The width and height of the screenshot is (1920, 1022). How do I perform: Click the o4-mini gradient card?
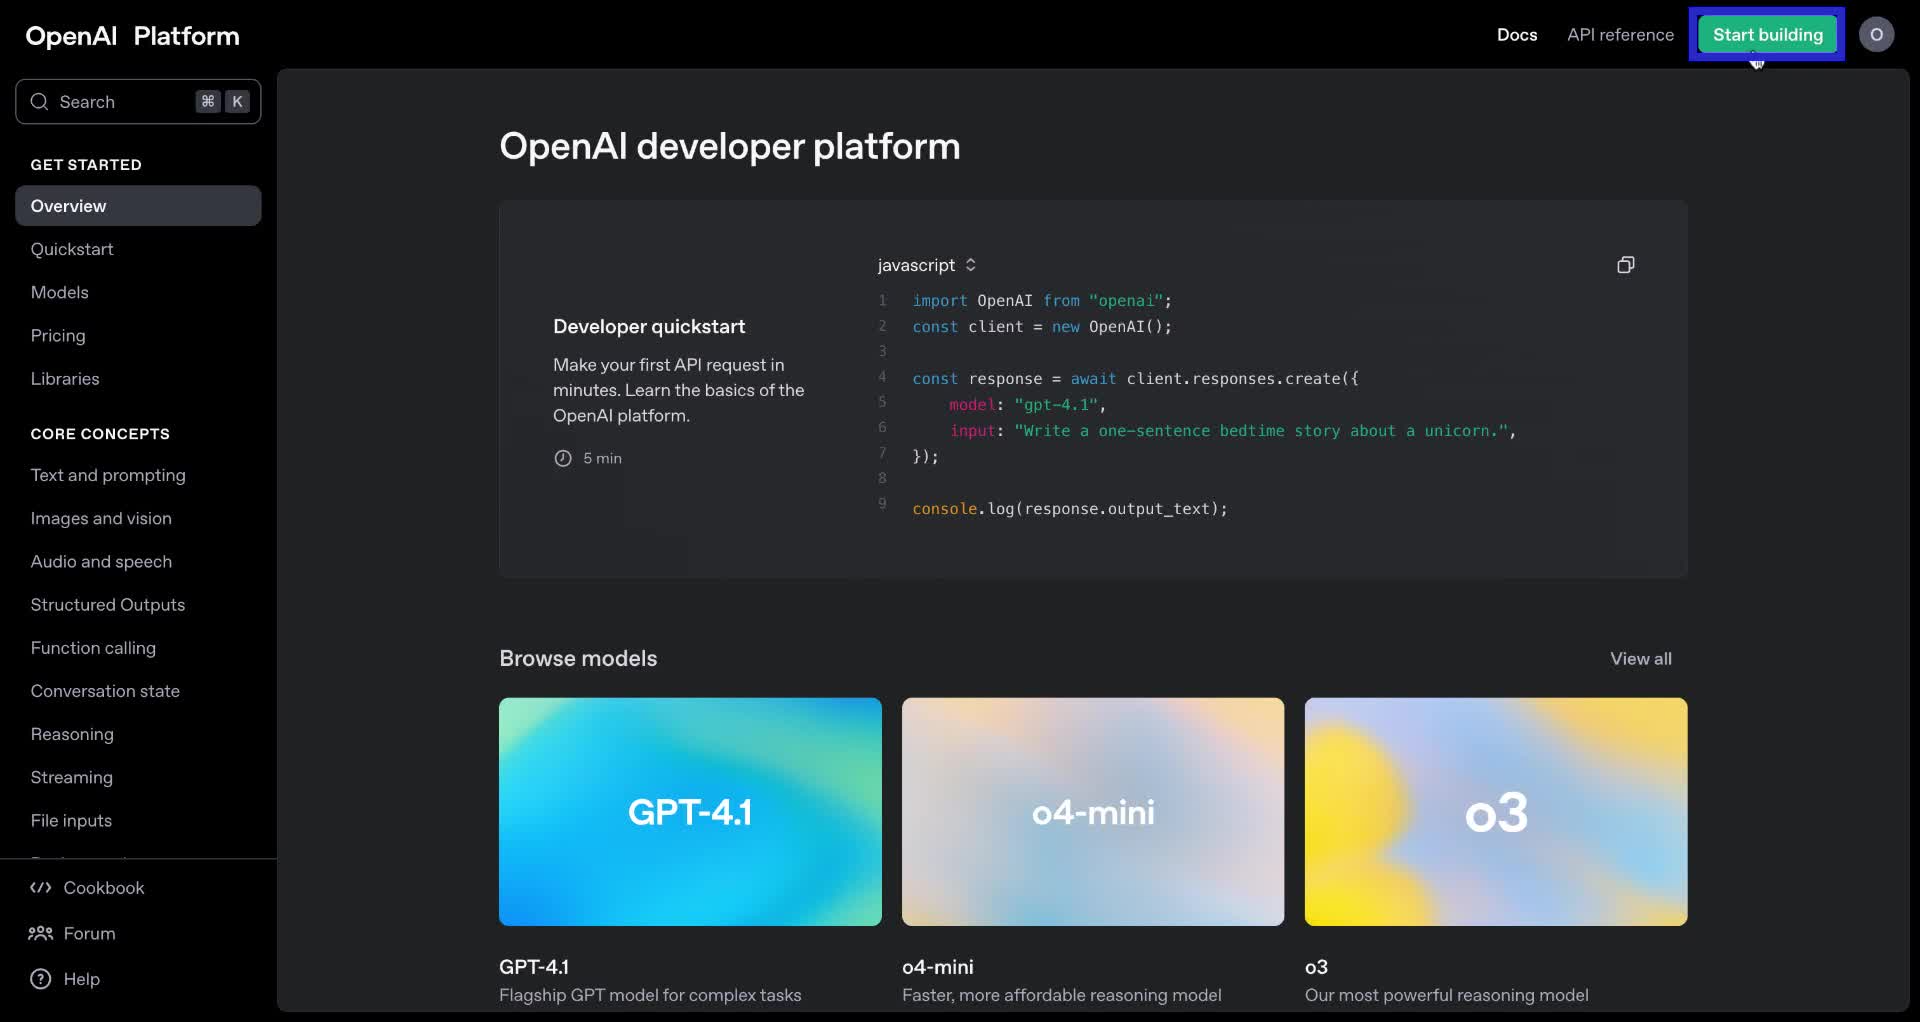[x=1093, y=811]
